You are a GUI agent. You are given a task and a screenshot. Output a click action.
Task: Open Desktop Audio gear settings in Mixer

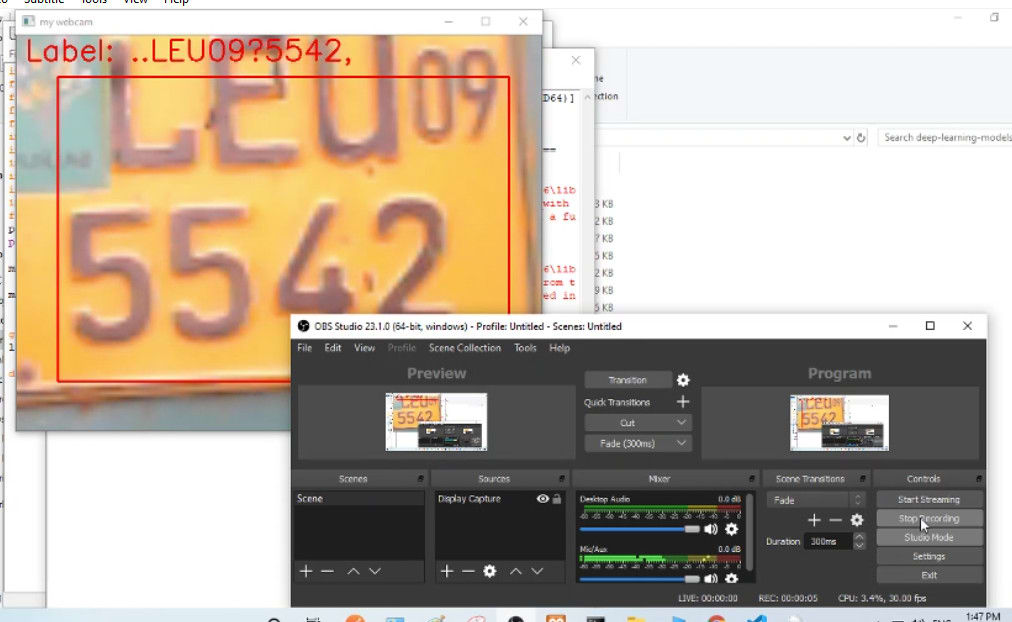tap(731, 529)
